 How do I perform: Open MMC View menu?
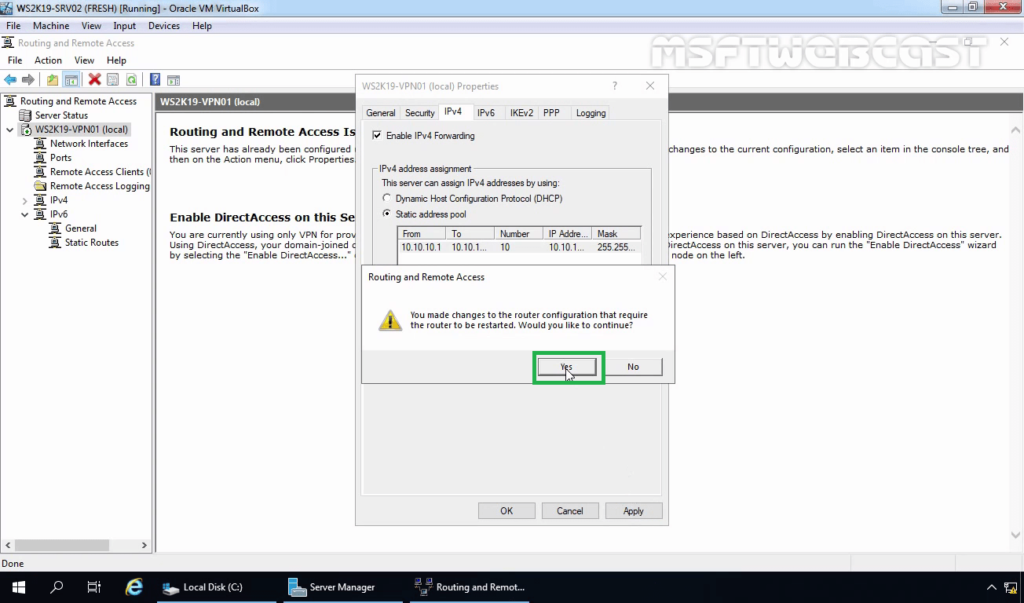pyautogui.click(x=84, y=60)
